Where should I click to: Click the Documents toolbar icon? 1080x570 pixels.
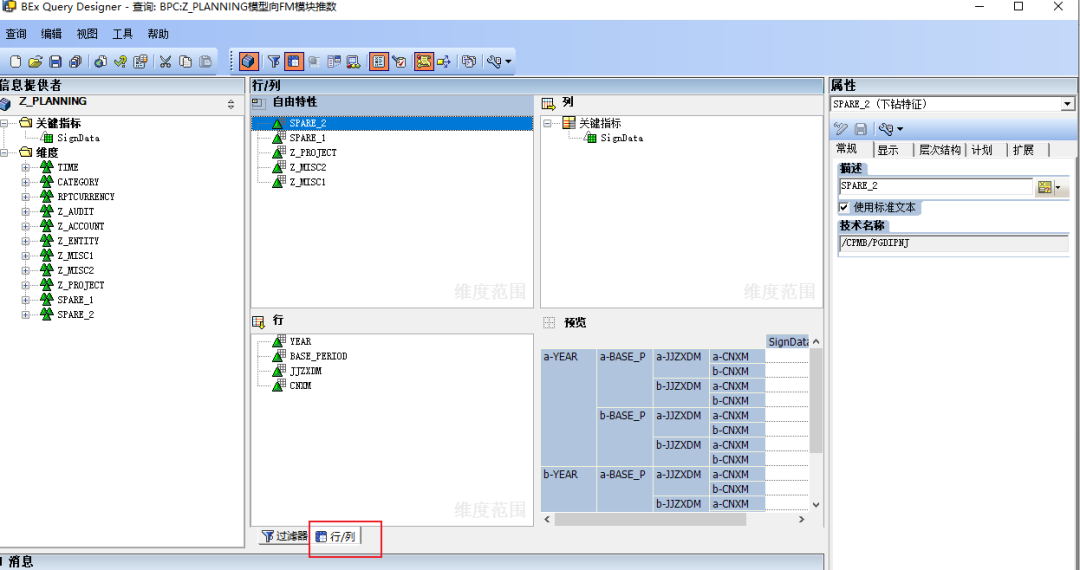(469, 62)
